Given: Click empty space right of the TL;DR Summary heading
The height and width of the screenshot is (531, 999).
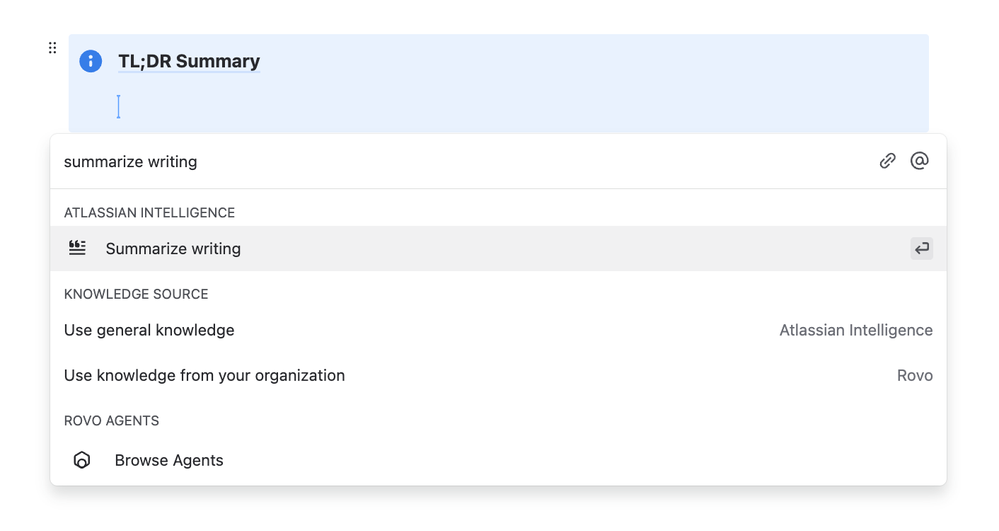Looking at the screenshot, I should tap(600, 61).
